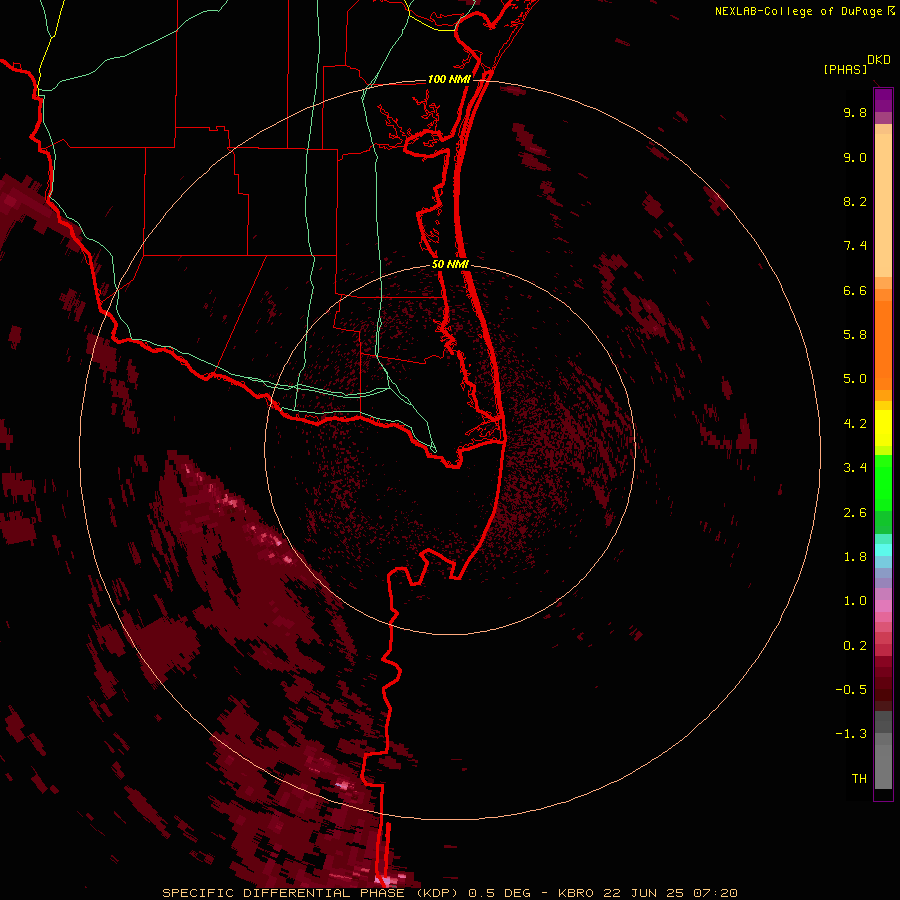Select the 2.6 scale label

coord(855,513)
